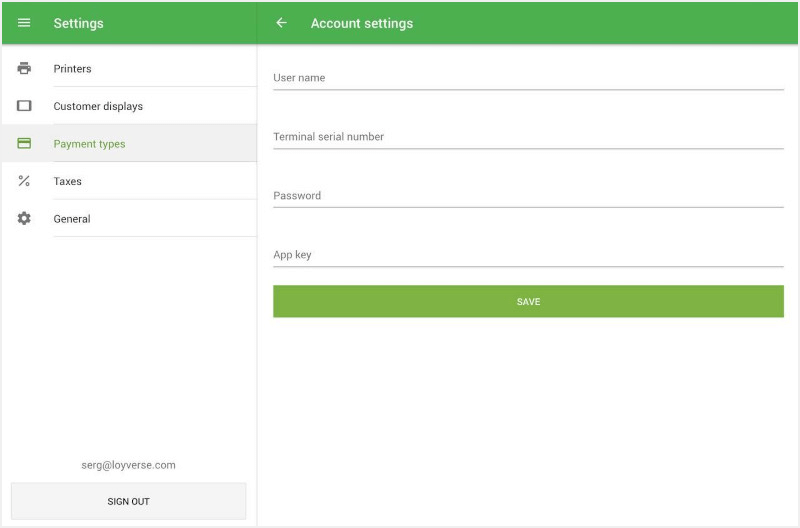Click the green Payment types card icon

click(24, 144)
